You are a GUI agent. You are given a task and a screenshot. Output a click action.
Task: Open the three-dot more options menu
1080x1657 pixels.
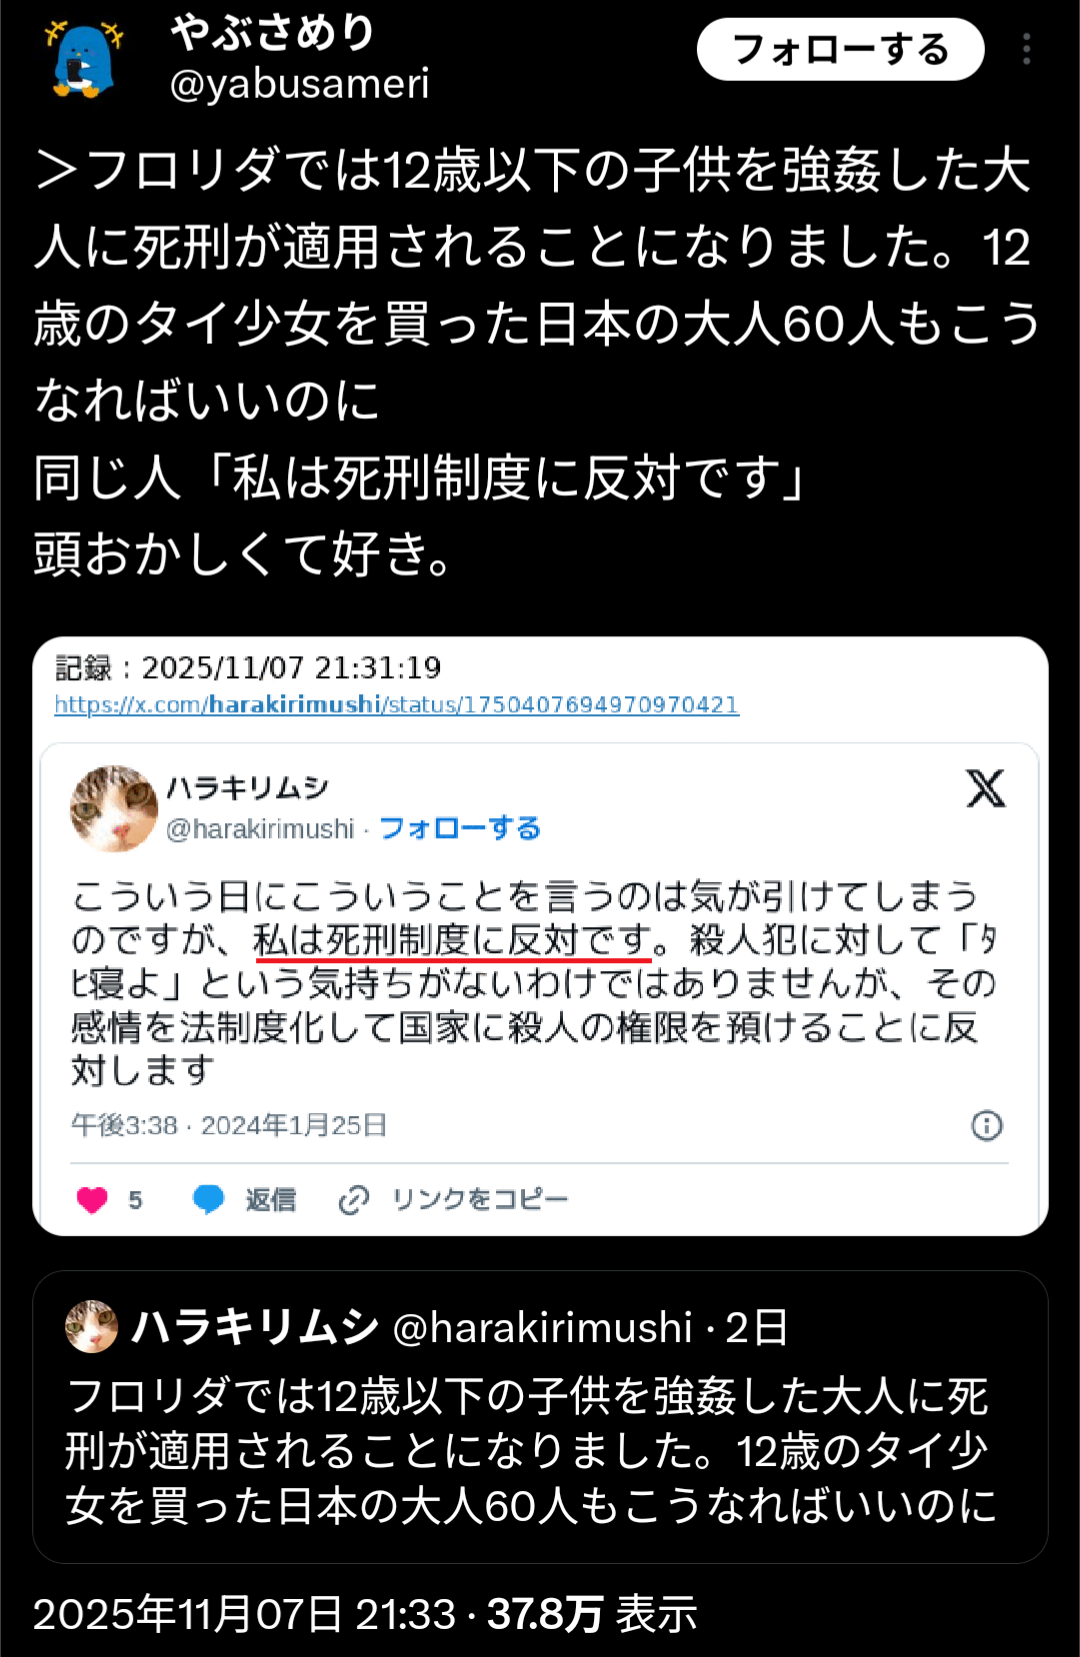(x=1026, y=49)
